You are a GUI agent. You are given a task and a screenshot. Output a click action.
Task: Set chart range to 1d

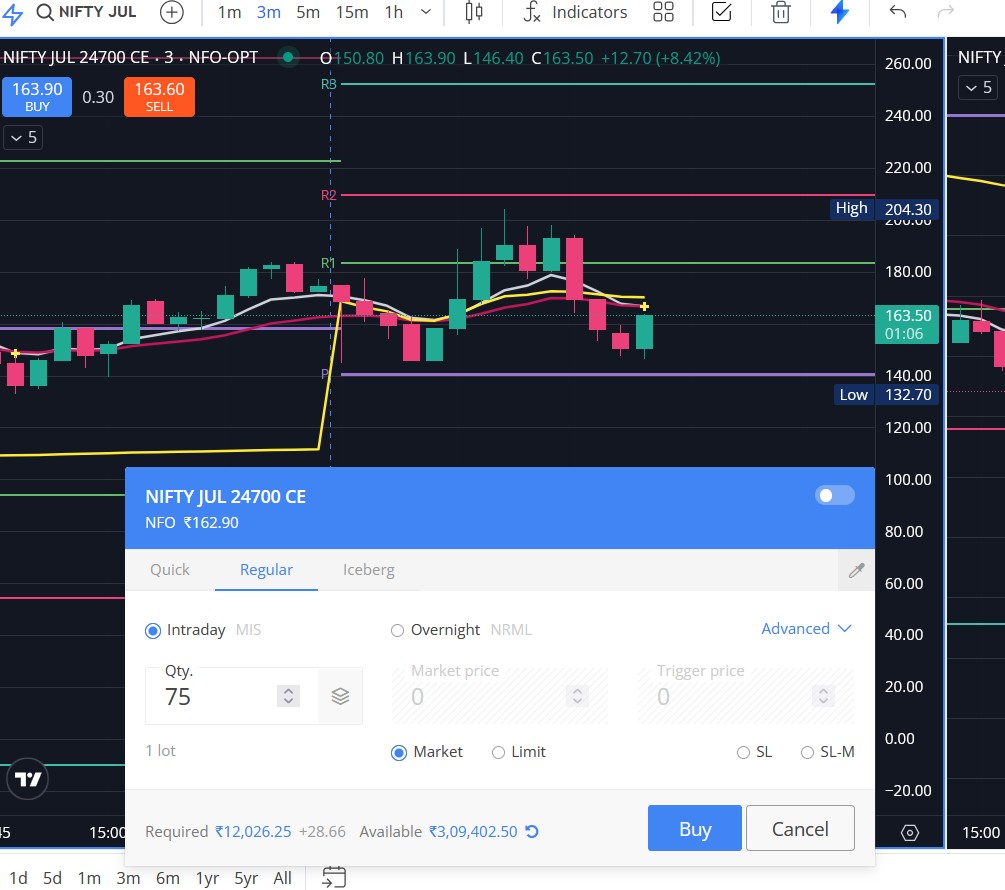click(18, 878)
